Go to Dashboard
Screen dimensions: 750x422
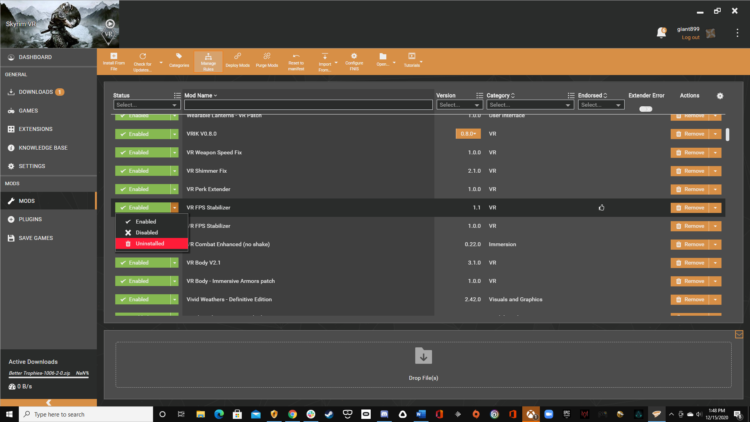pos(48,57)
